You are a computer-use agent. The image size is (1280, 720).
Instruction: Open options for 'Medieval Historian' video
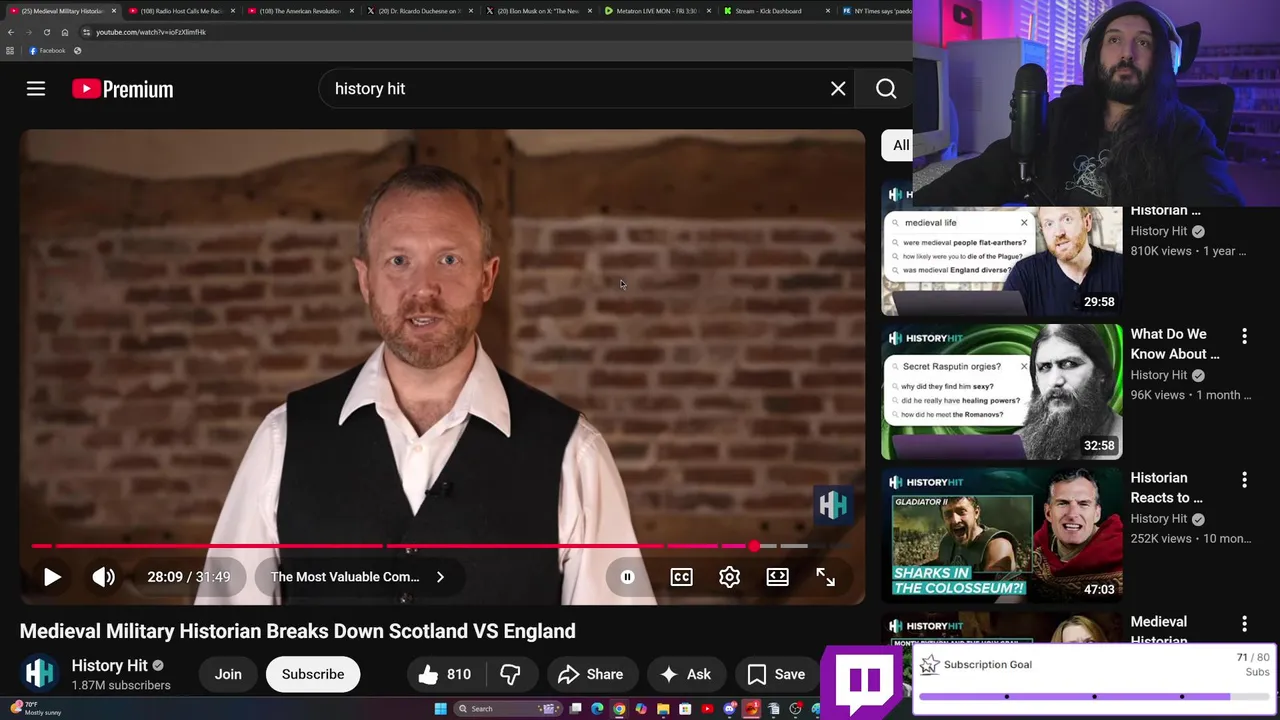[1244, 624]
